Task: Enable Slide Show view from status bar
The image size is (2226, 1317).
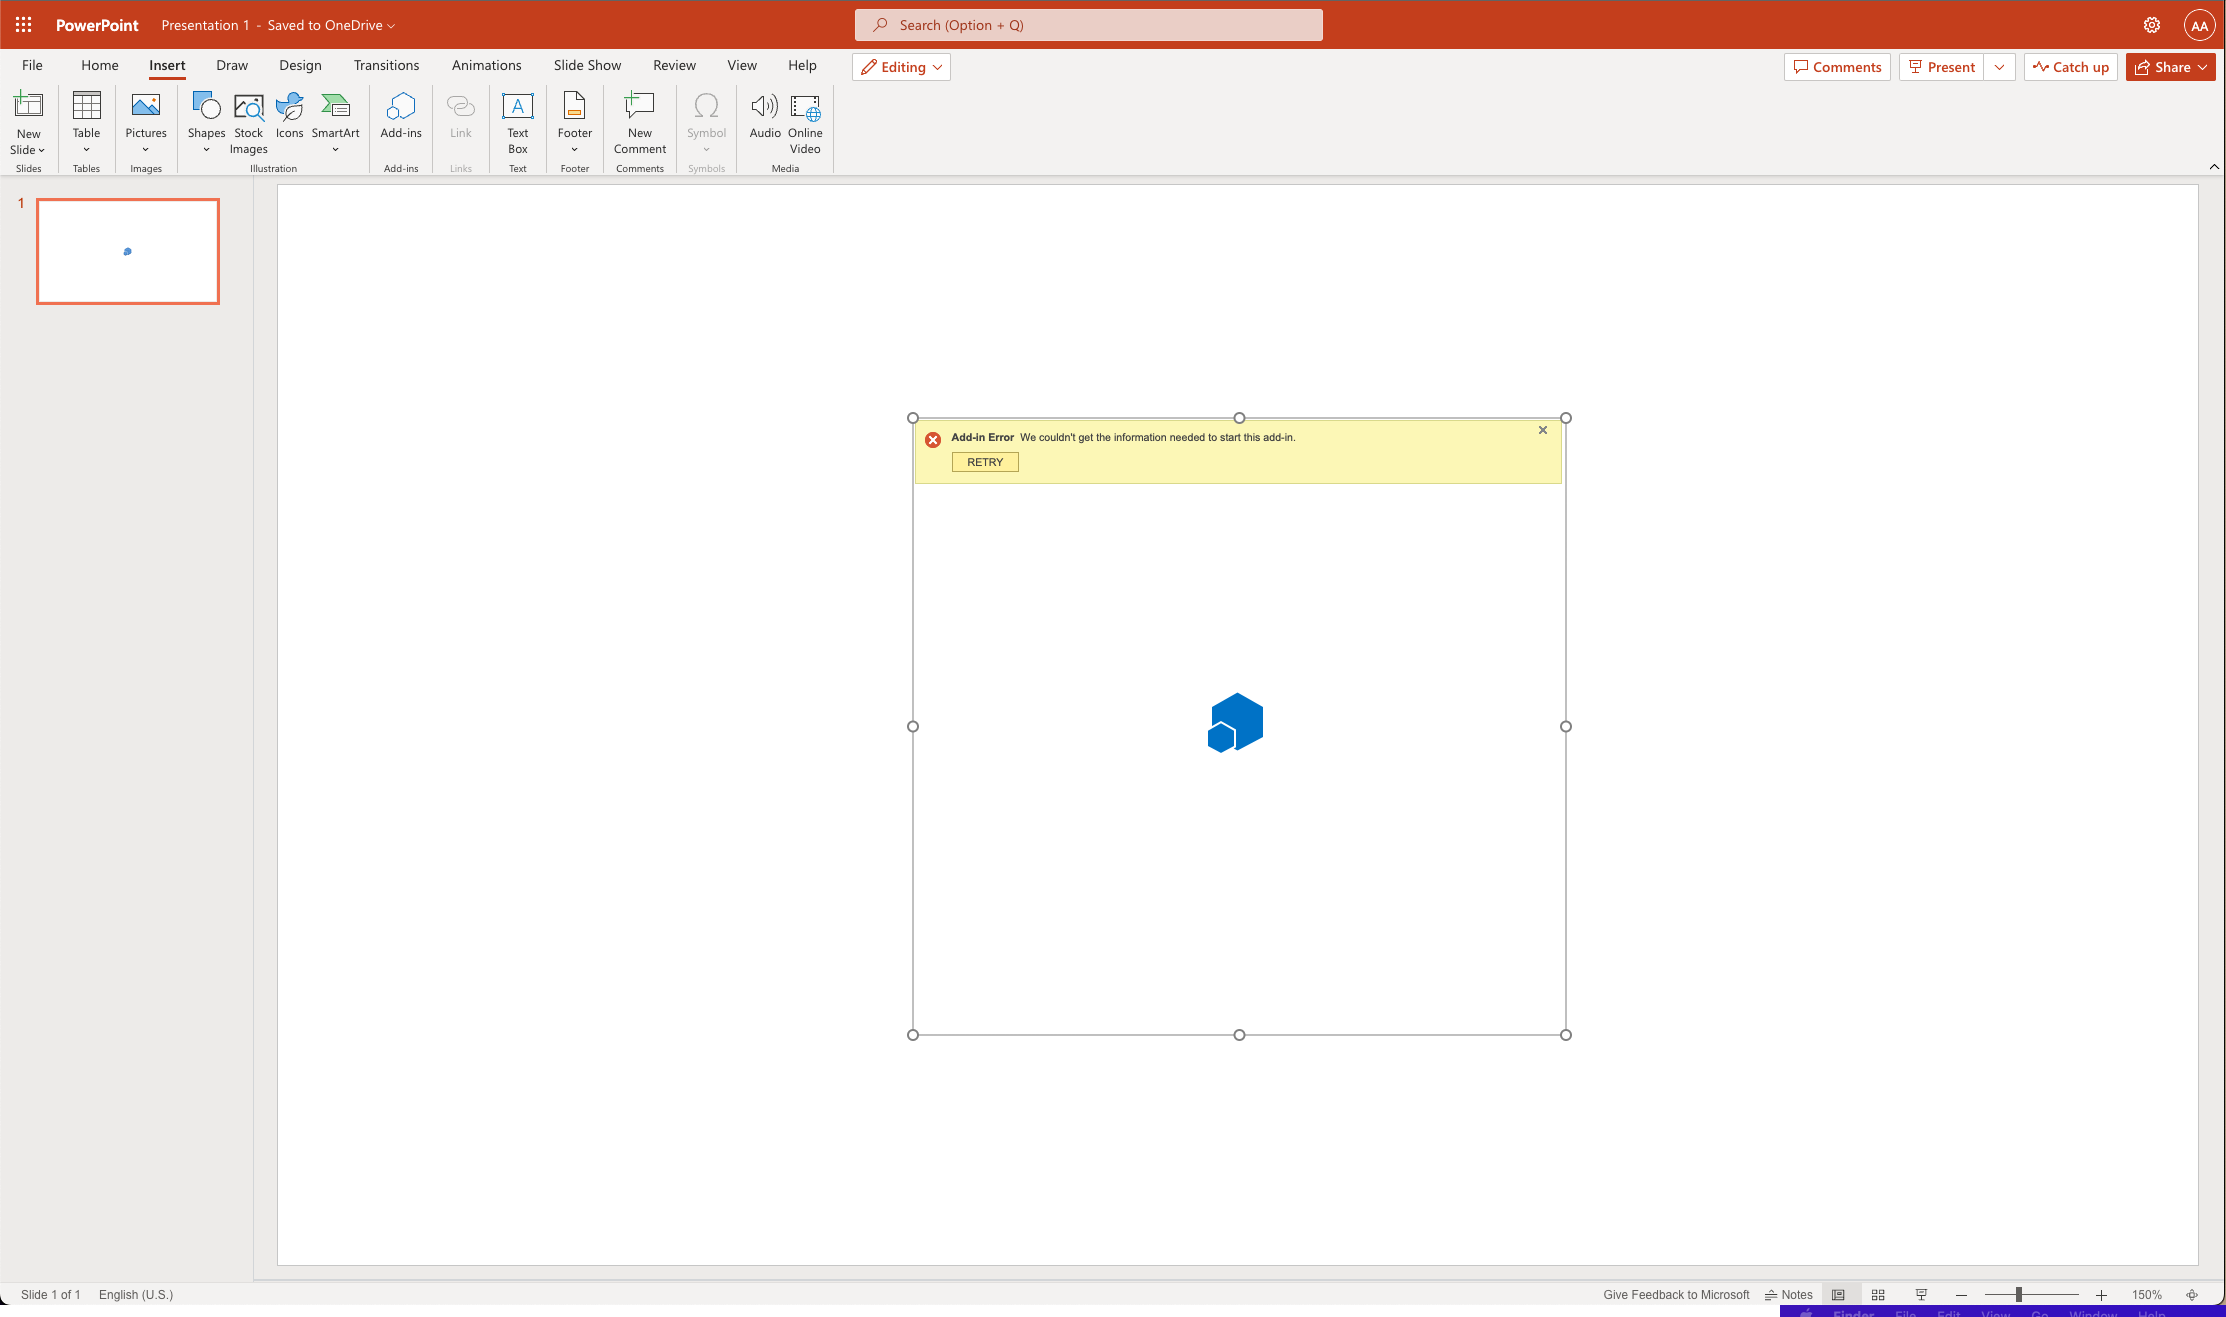Action: click(1920, 1294)
